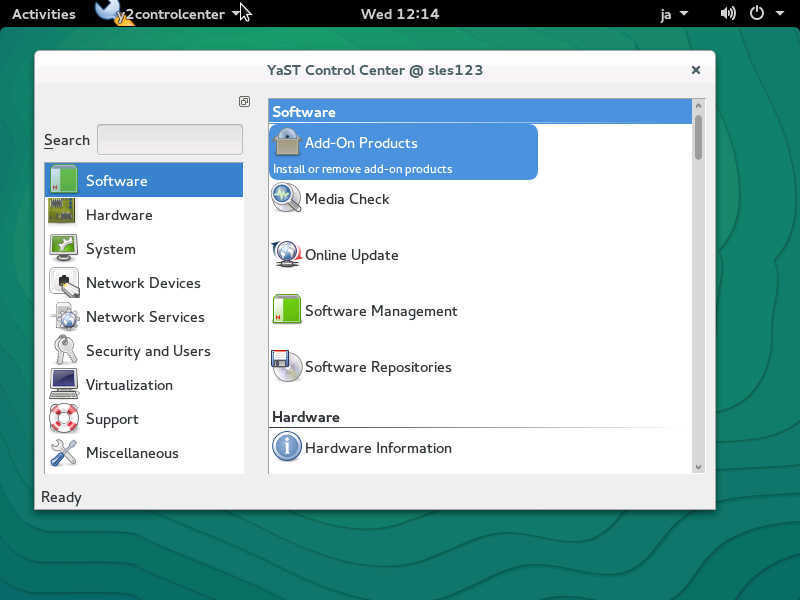Viewport: 800px width, 600px height.
Task: Click the module list scrollbar thumb
Action: coord(698,138)
